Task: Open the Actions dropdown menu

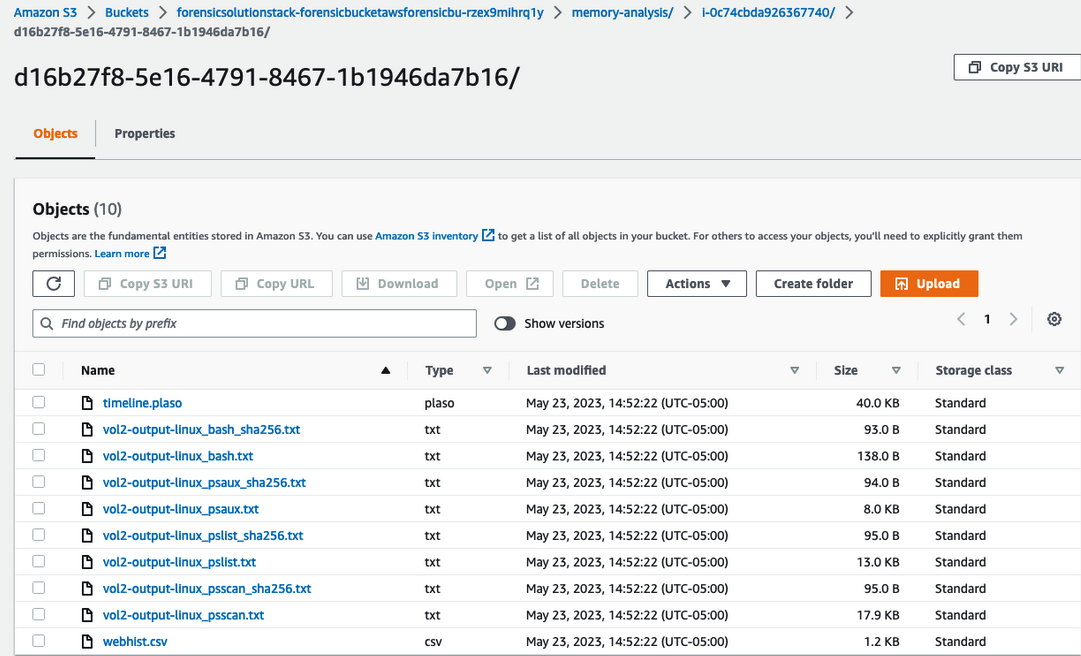Action: (x=696, y=283)
